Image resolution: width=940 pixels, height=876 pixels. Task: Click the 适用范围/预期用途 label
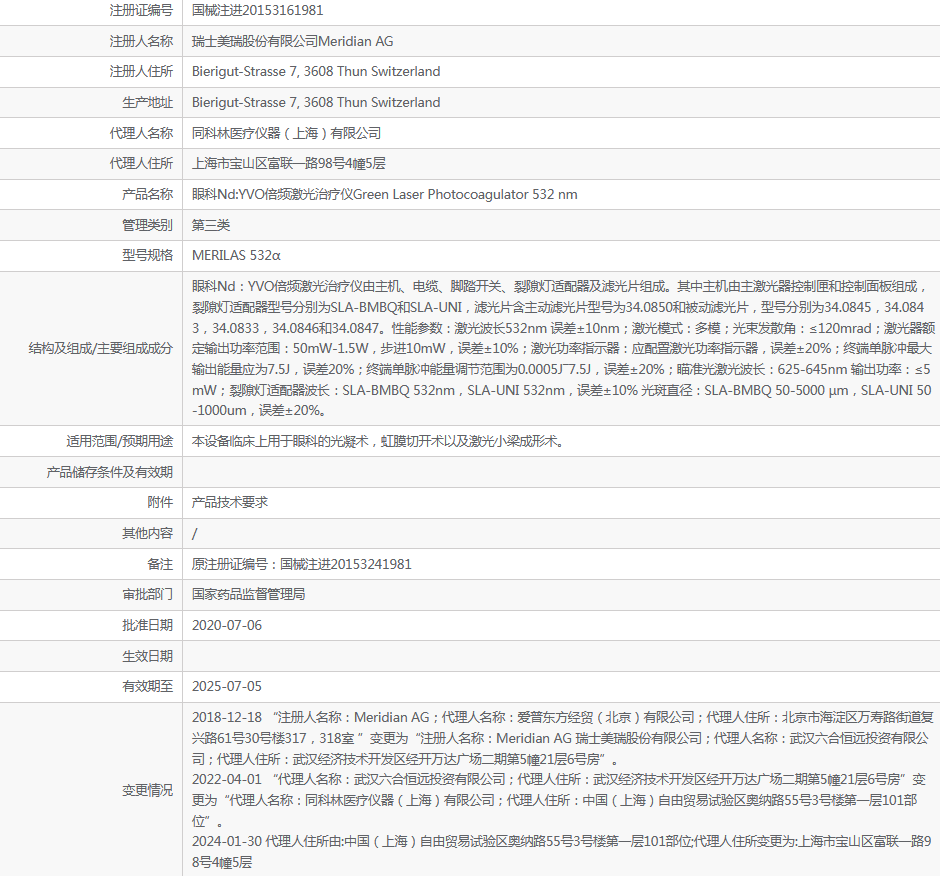(119, 441)
